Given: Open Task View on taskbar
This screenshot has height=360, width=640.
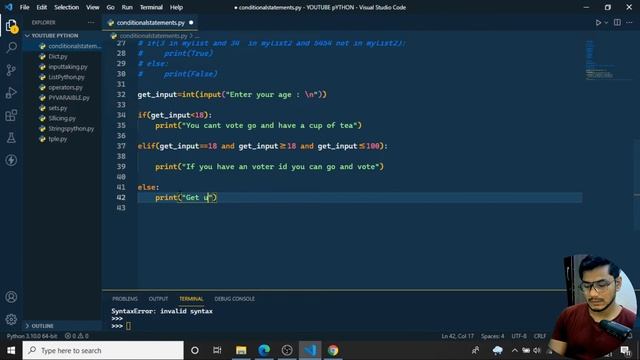Looking at the screenshot, I should pos(217,350).
